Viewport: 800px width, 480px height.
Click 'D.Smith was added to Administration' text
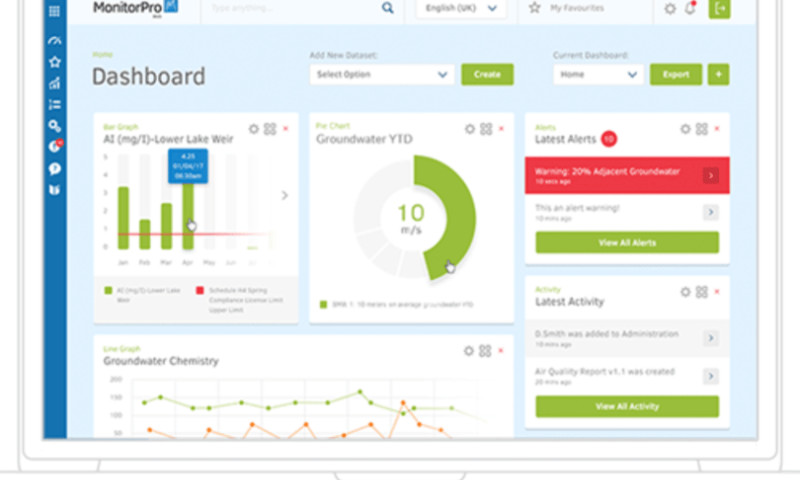pyautogui.click(x=607, y=334)
